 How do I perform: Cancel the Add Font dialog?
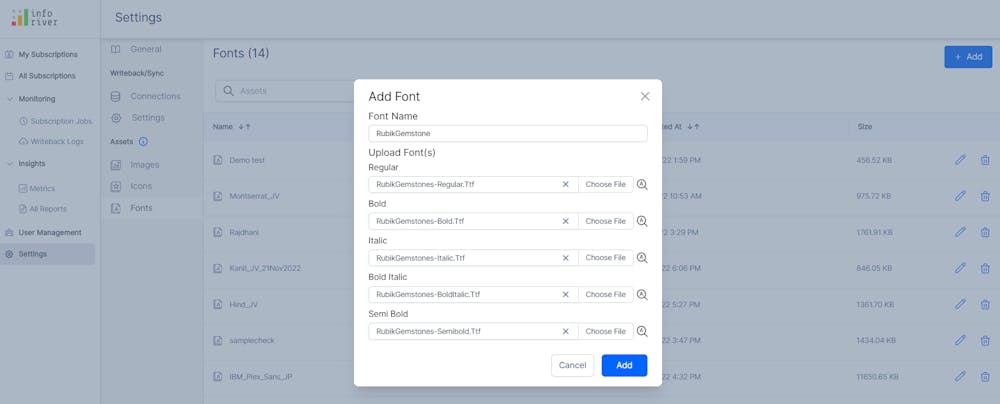tap(572, 365)
